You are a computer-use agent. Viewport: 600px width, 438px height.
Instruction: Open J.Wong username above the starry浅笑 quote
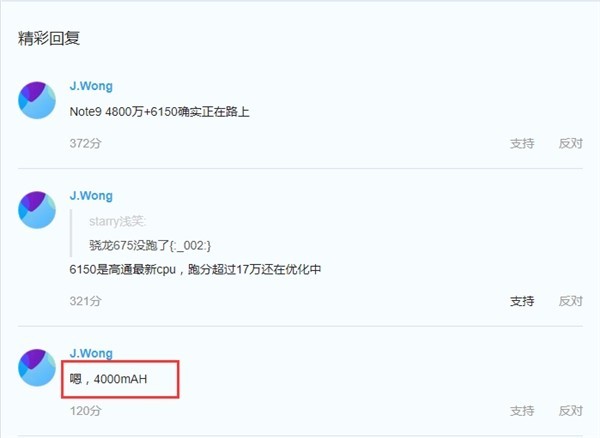(91, 196)
